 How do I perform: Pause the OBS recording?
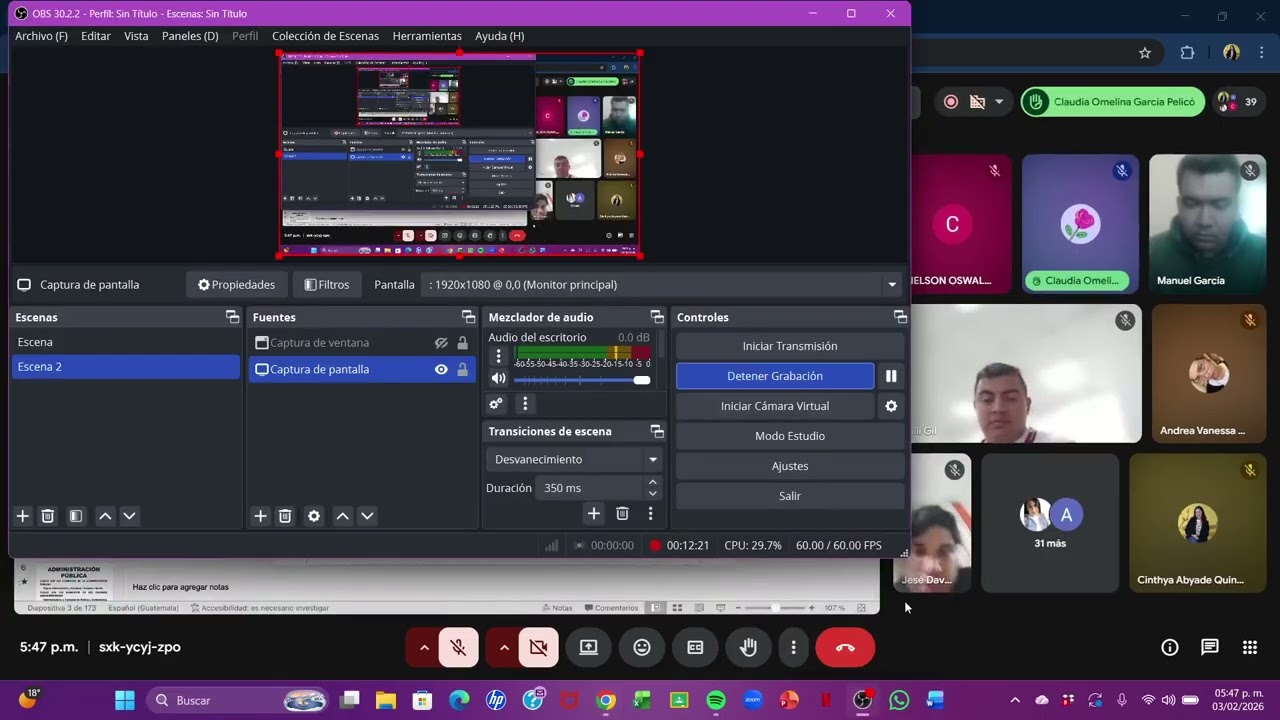point(891,376)
